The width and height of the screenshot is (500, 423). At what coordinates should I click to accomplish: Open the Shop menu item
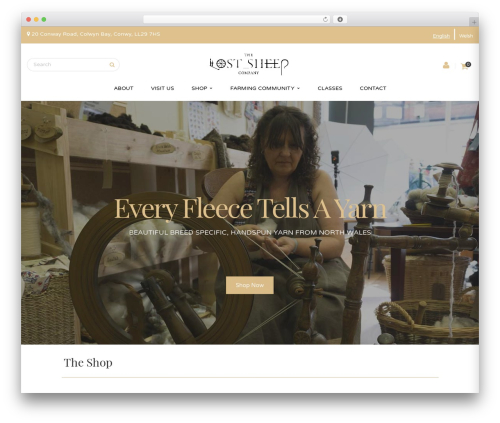tap(199, 88)
